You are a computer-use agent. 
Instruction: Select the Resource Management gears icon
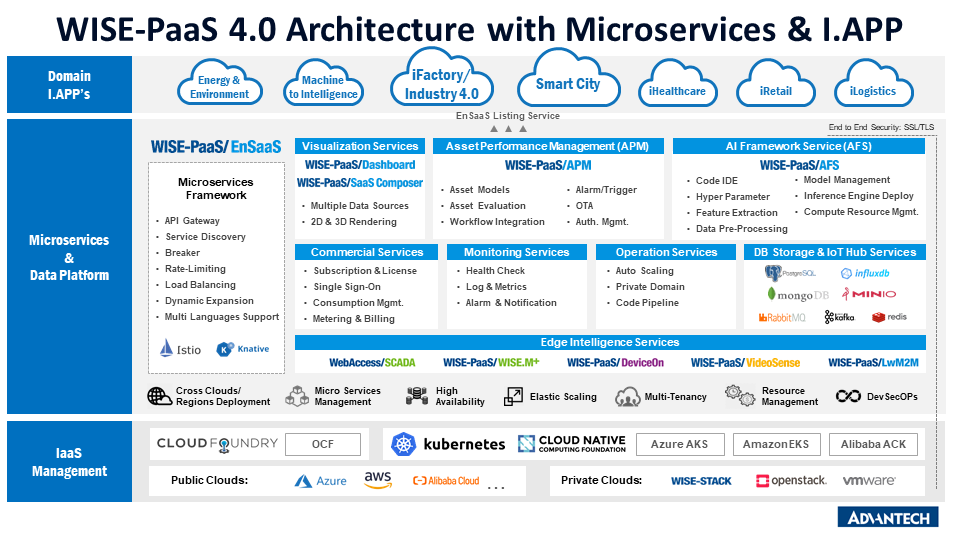tap(740, 396)
